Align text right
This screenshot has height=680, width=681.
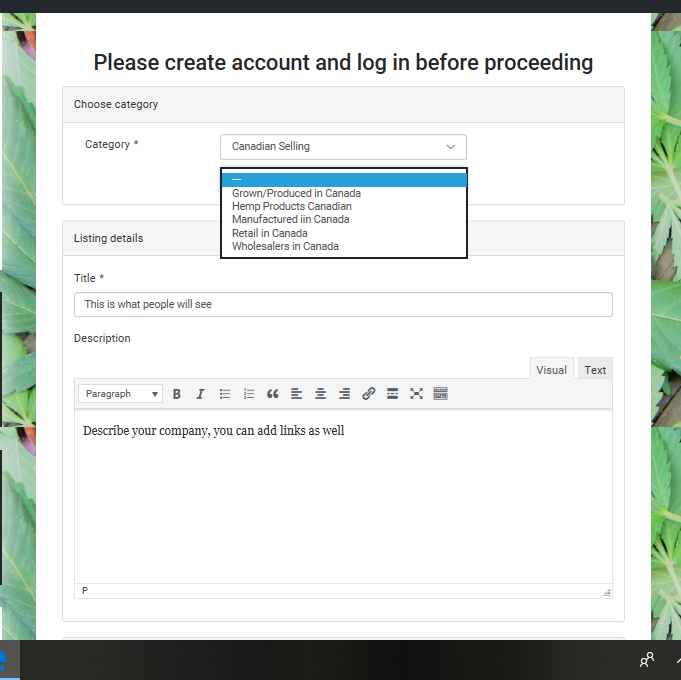(345, 394)
